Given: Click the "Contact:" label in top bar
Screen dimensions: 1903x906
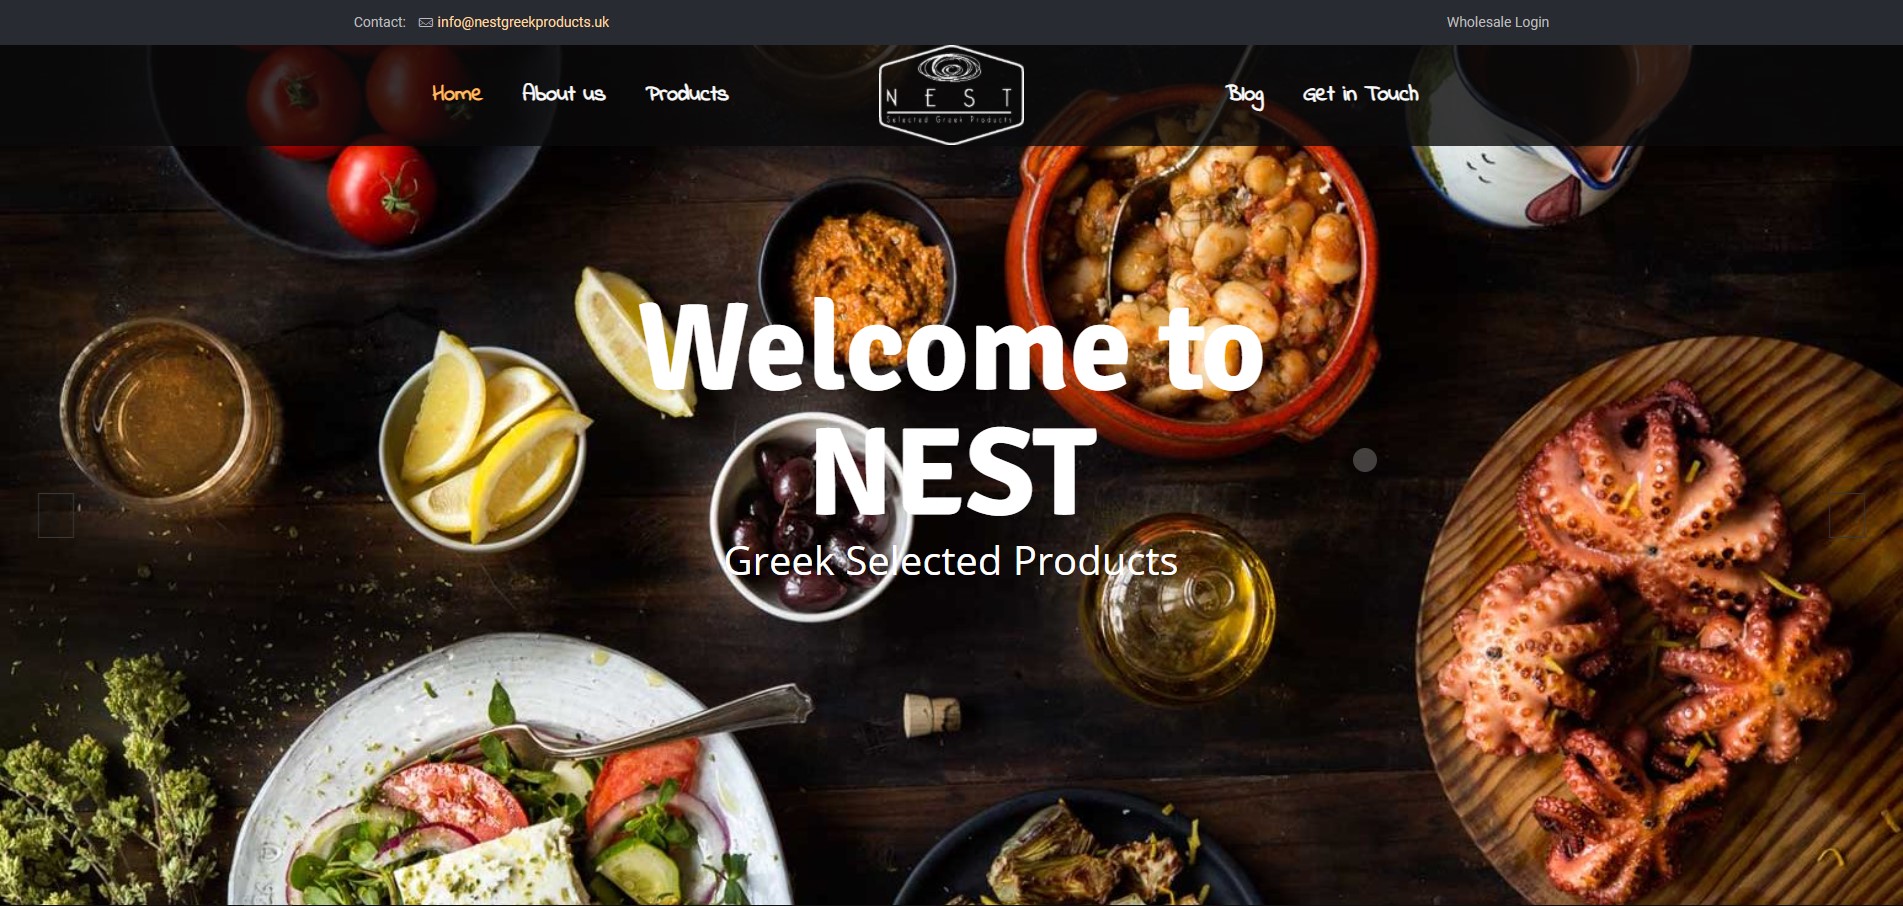Looking at the screenshot, I should (x=379, y=22).
